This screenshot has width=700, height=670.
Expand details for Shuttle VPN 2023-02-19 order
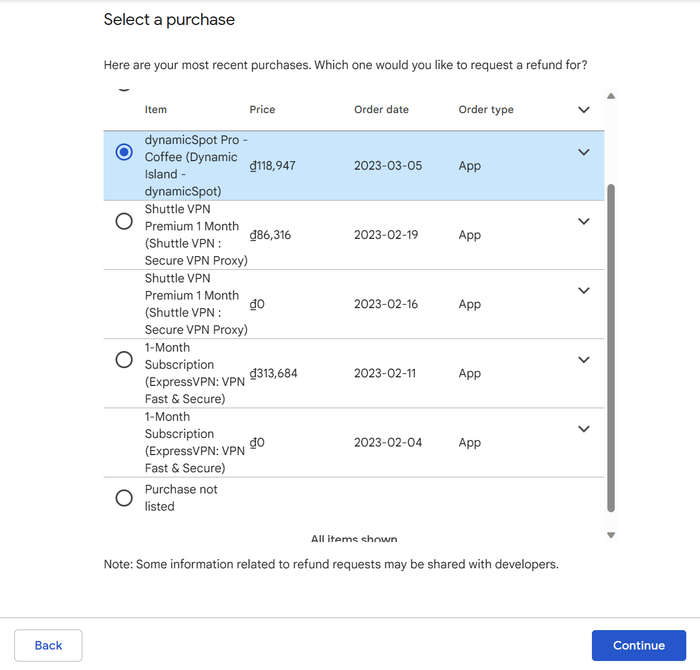coord(583,221)
